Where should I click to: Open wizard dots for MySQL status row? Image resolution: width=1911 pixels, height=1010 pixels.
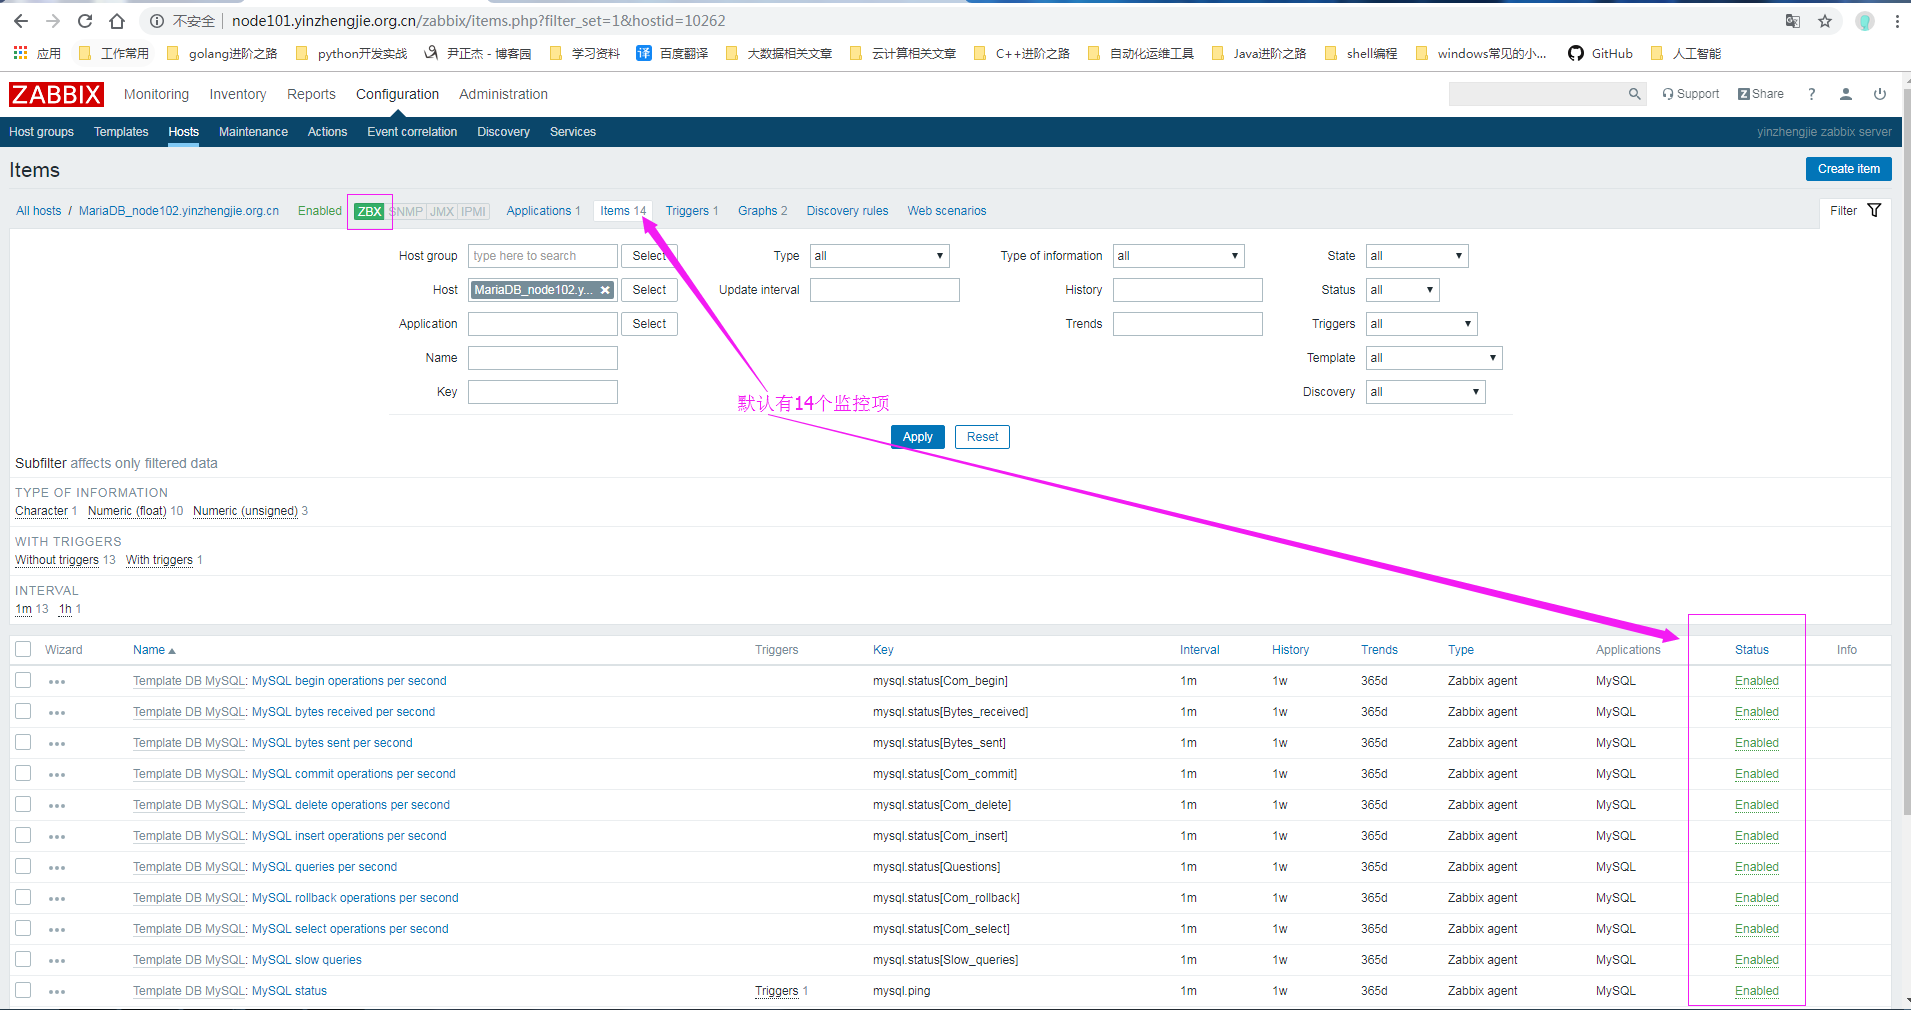[x=57, y=992]
